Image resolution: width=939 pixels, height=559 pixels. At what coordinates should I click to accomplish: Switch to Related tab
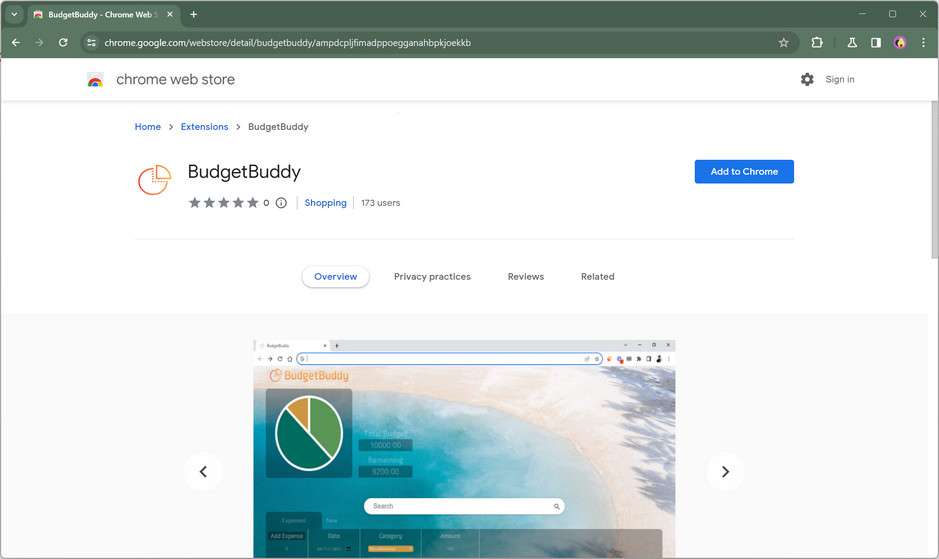(x=598, y=277)
